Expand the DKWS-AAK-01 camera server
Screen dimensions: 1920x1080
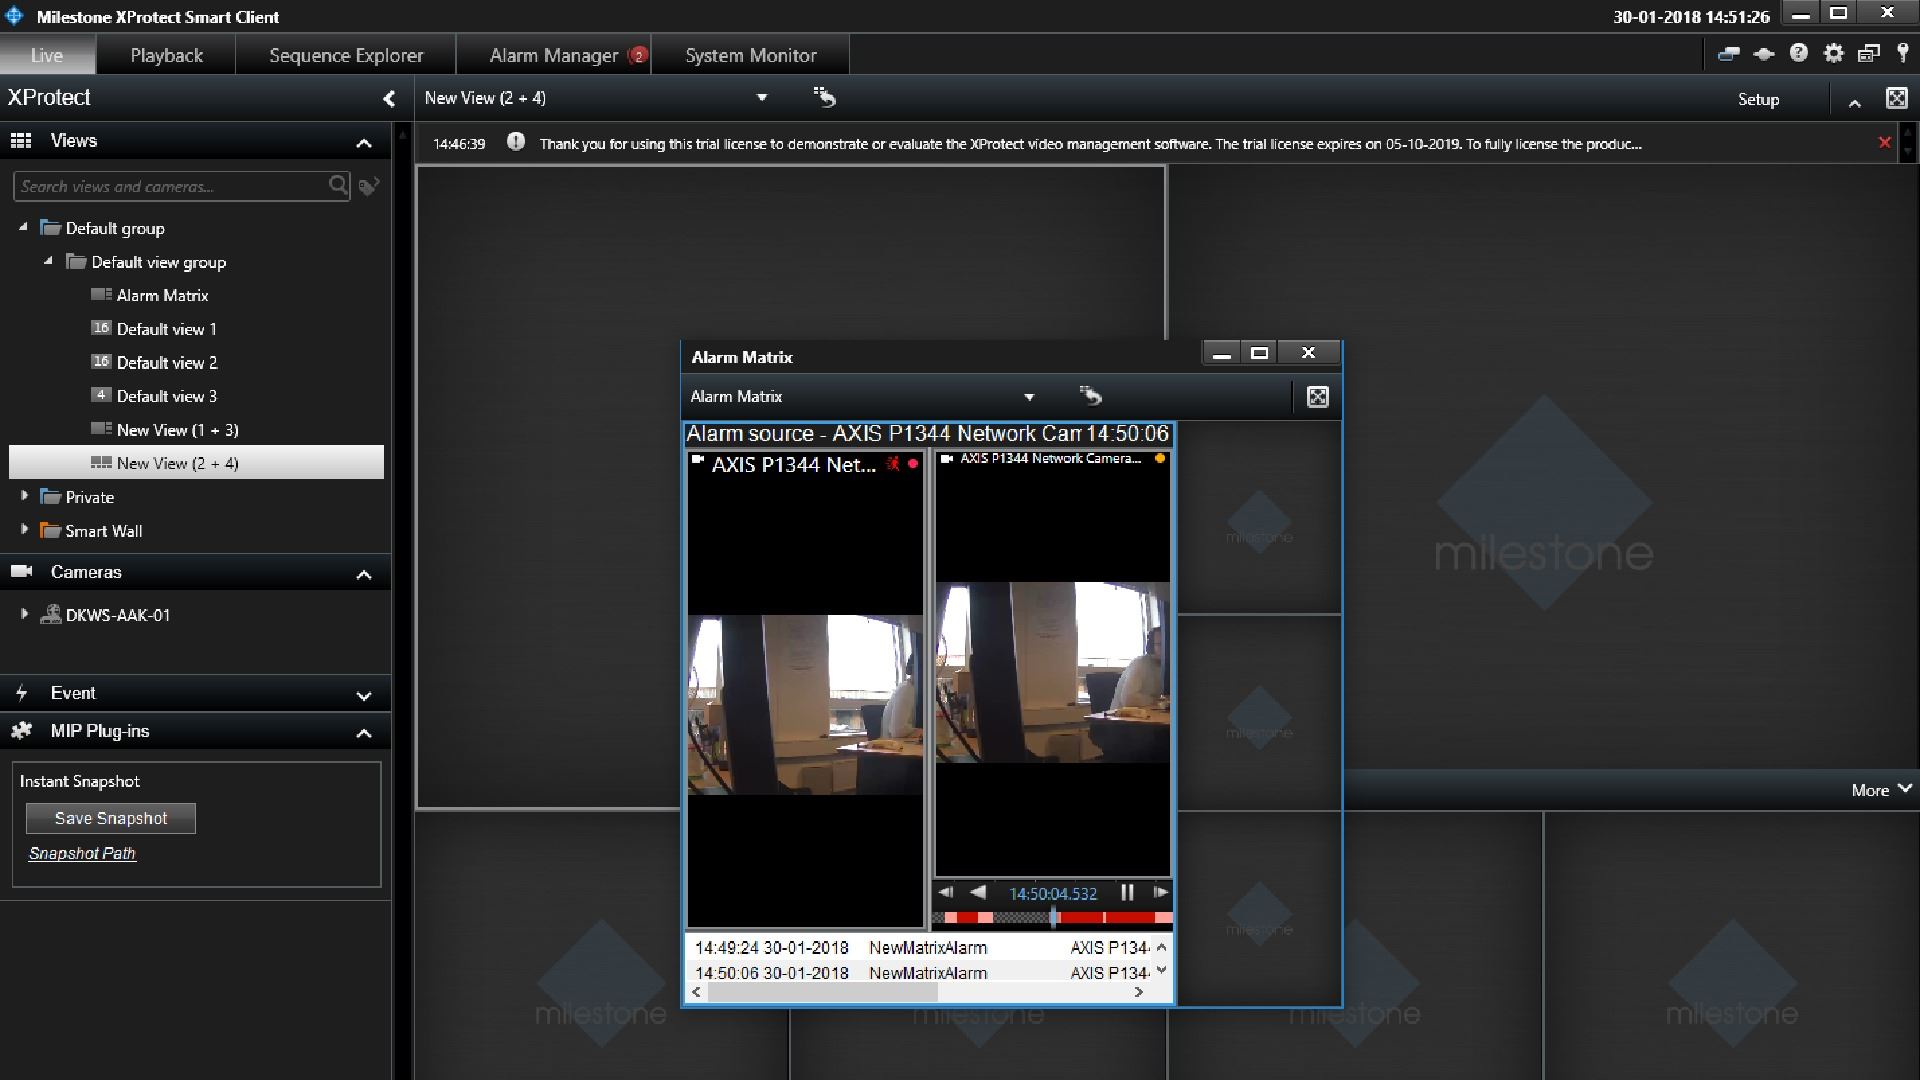click(24, 614)
